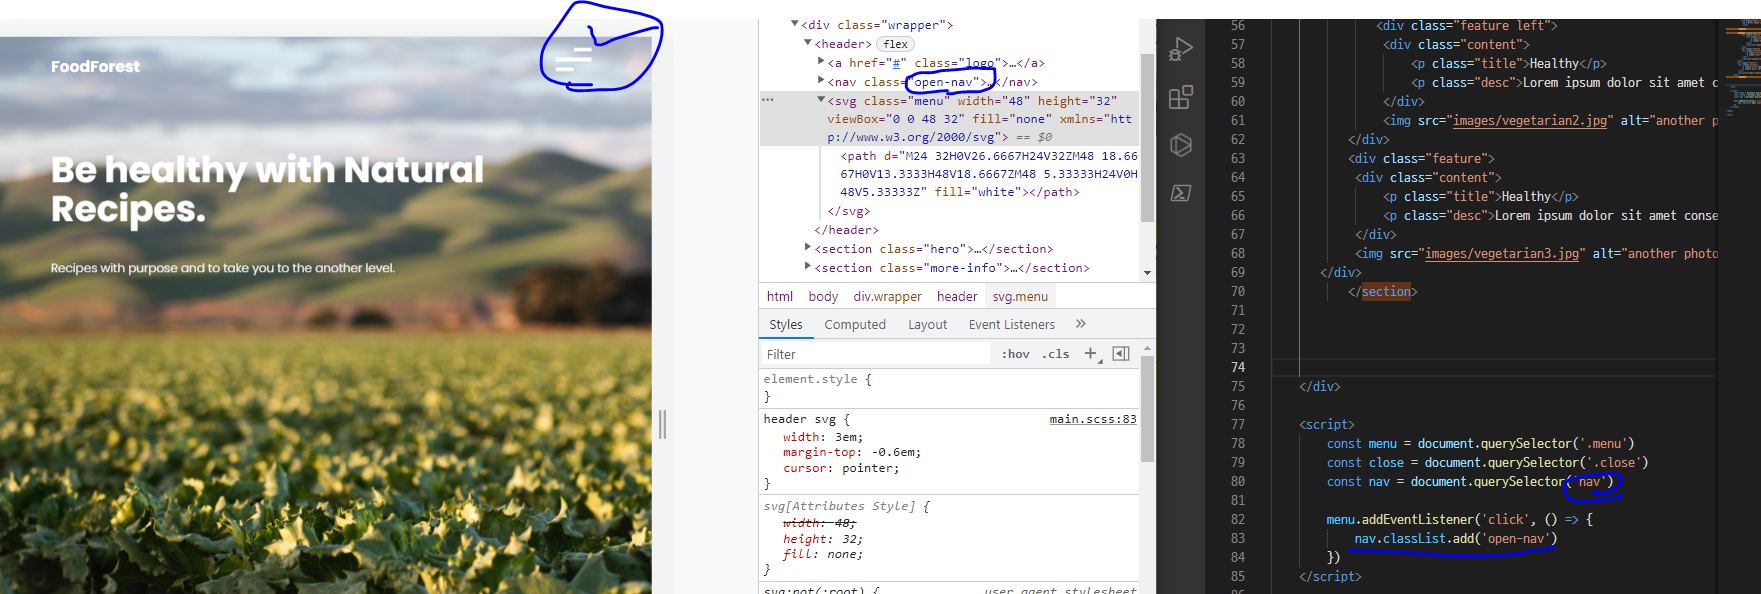1761x594 pixels.
Task: Expand the nav class open-nav node
Action: [x=821, y=81]
